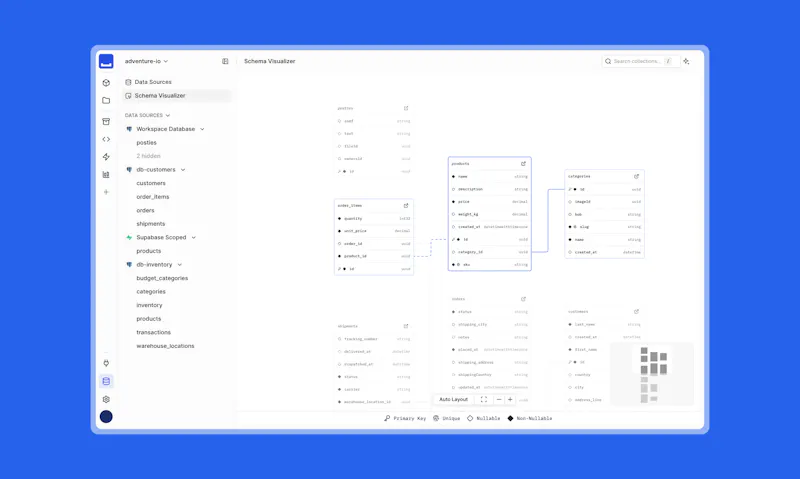
Task: Zoom in with the plus button
Action: click(510, 399)
